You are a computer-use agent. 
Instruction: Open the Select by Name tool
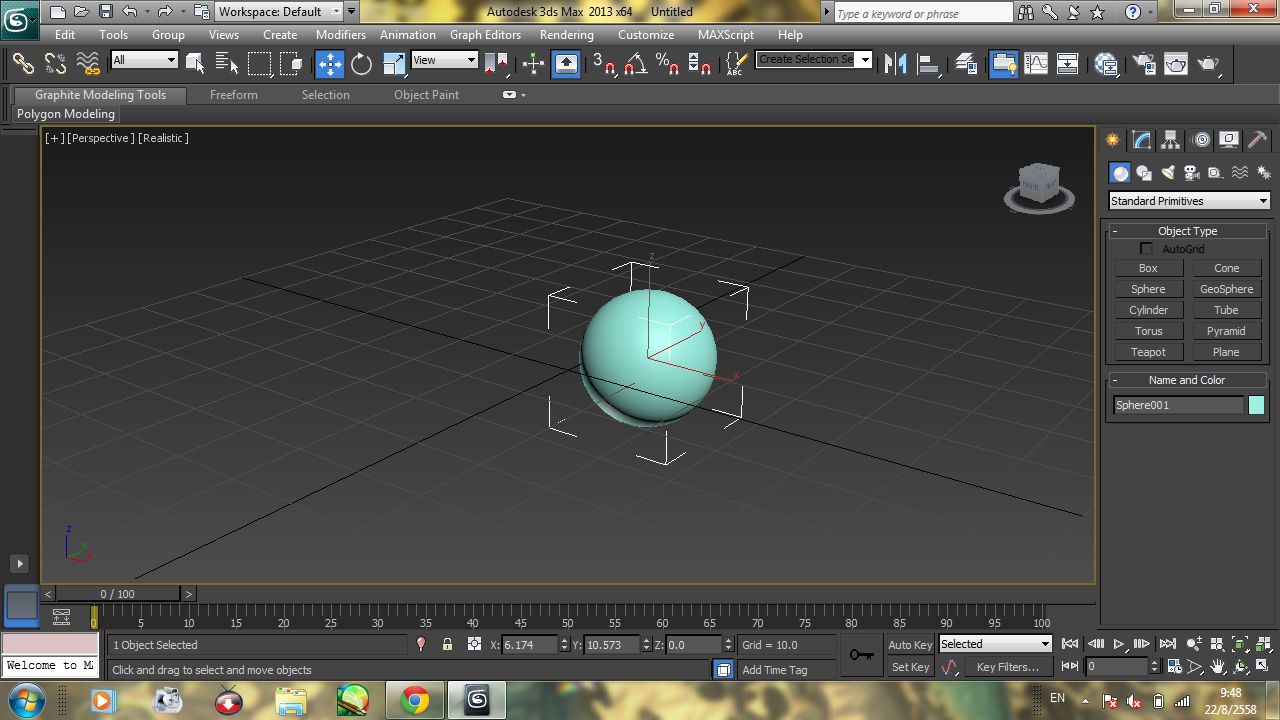coord(227,64)
